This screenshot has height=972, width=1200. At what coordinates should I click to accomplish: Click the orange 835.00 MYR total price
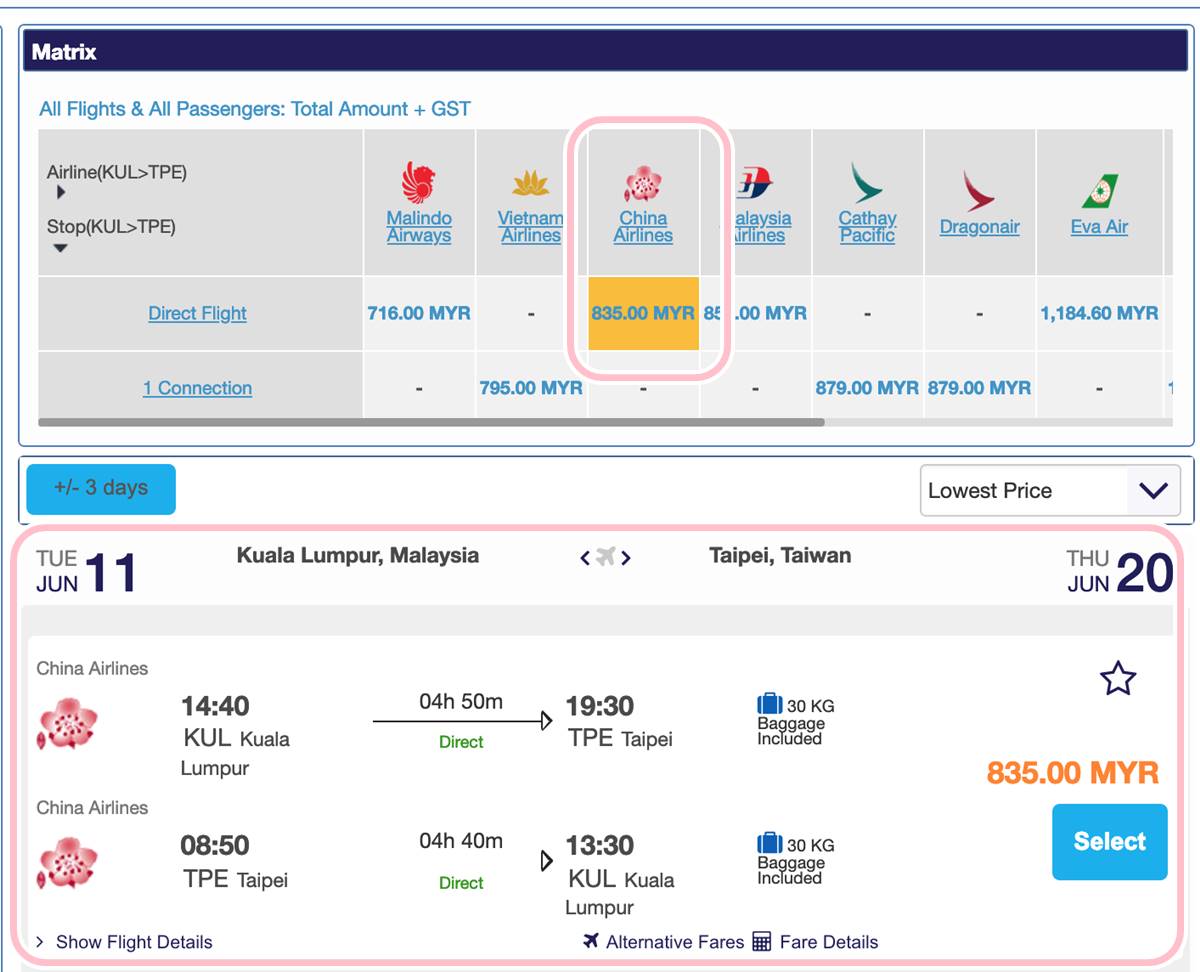pos(1073,773)
